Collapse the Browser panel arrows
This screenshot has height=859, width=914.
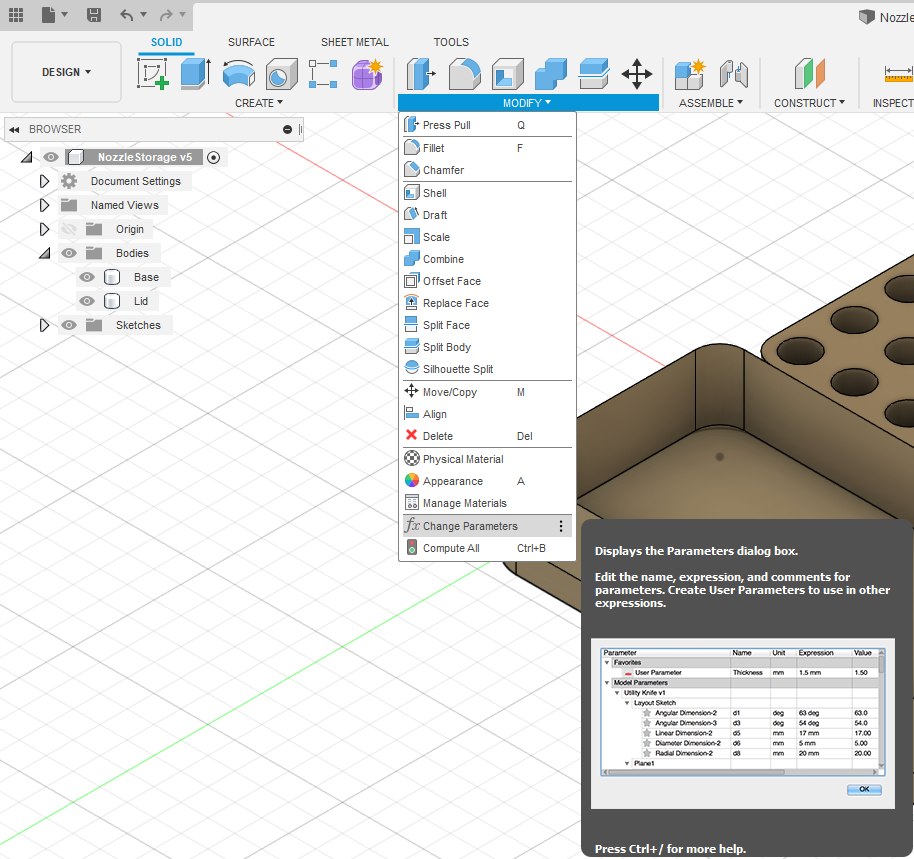pos(15,129)
